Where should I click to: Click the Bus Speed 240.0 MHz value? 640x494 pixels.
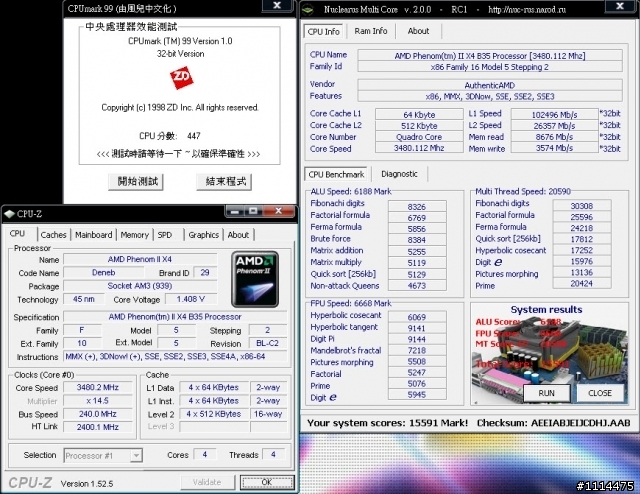coord(98,414)
